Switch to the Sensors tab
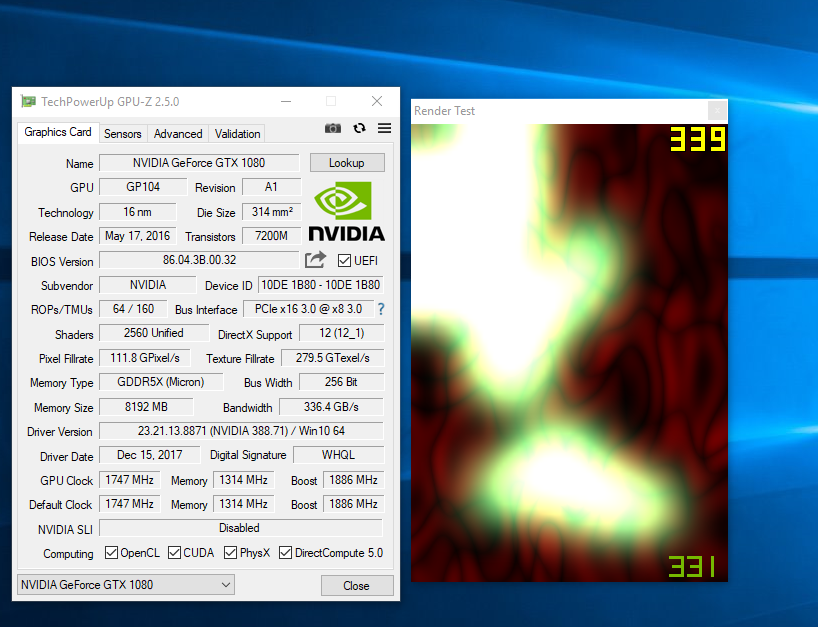Viewport: 818px width, 627px height. click(123, 134)
